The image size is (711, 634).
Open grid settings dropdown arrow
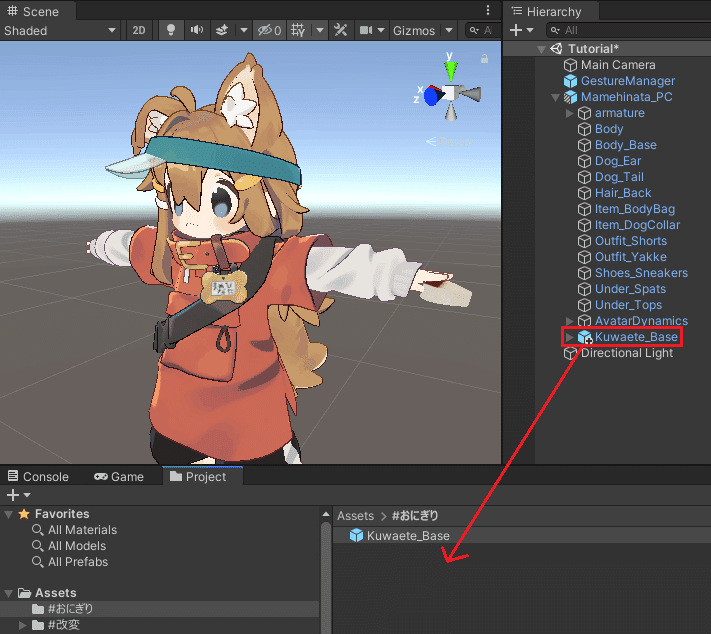coord(320,30)
